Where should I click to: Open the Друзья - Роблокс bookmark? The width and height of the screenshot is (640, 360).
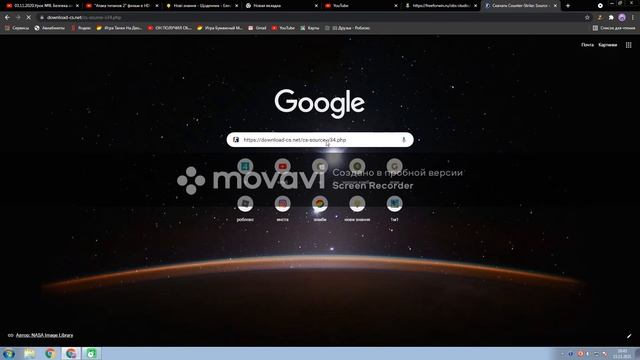click(x=347, y=28)
